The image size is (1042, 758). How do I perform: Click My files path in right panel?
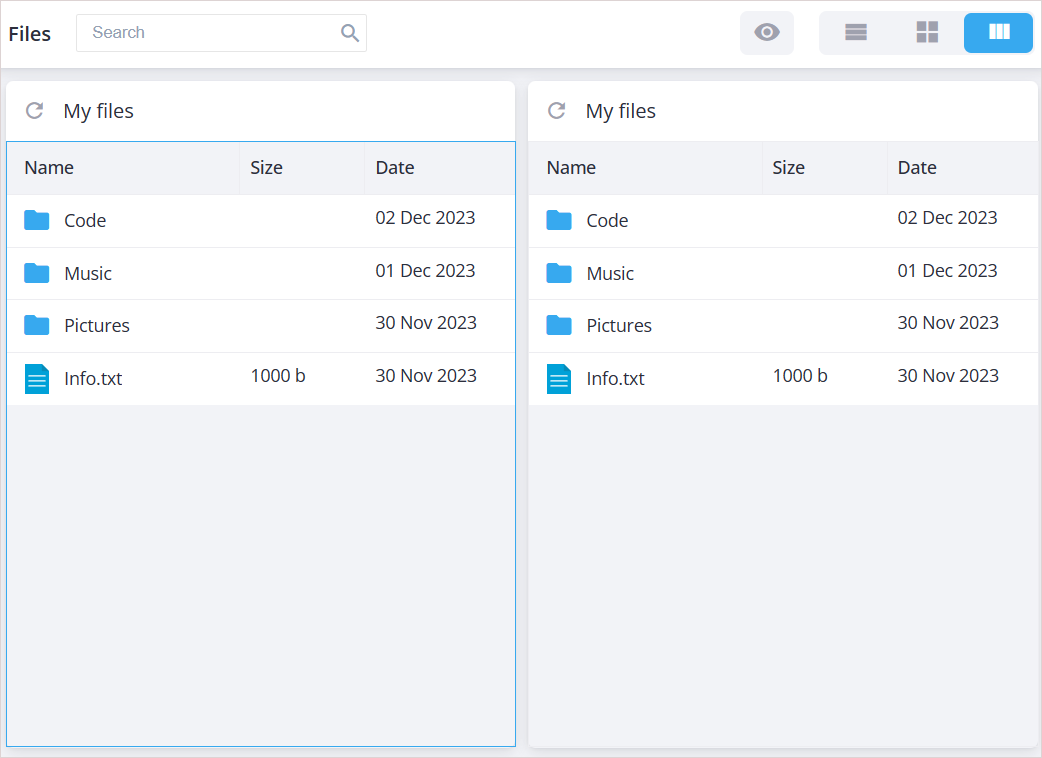620,111
